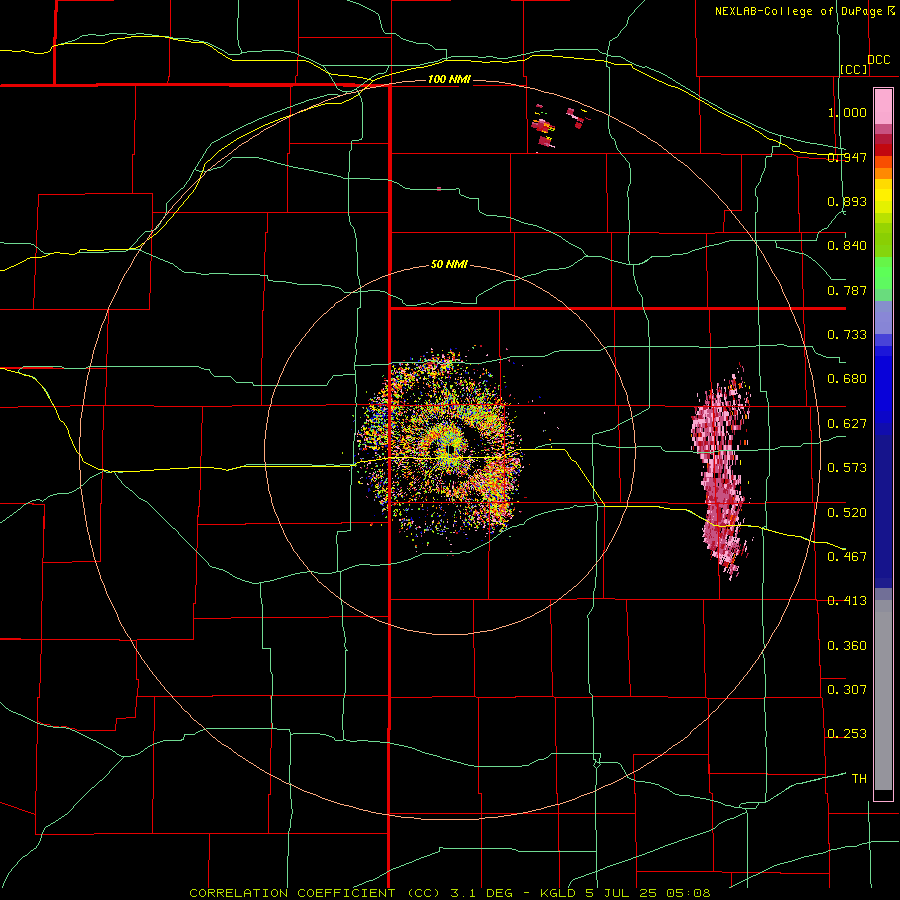Click the DCC product label
The width and height of the screenshot is (900, 900).
(x=878, y=60)
